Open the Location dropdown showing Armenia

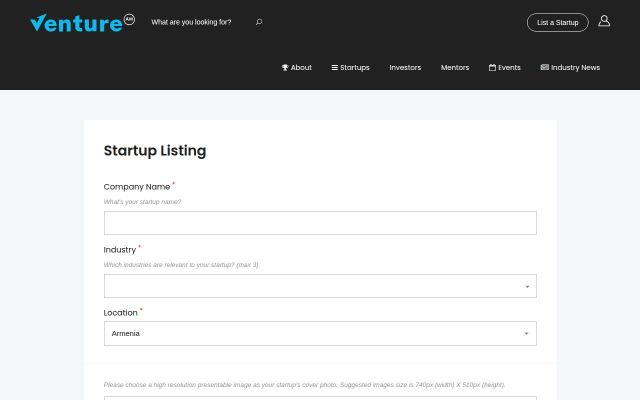click(320, 333)
